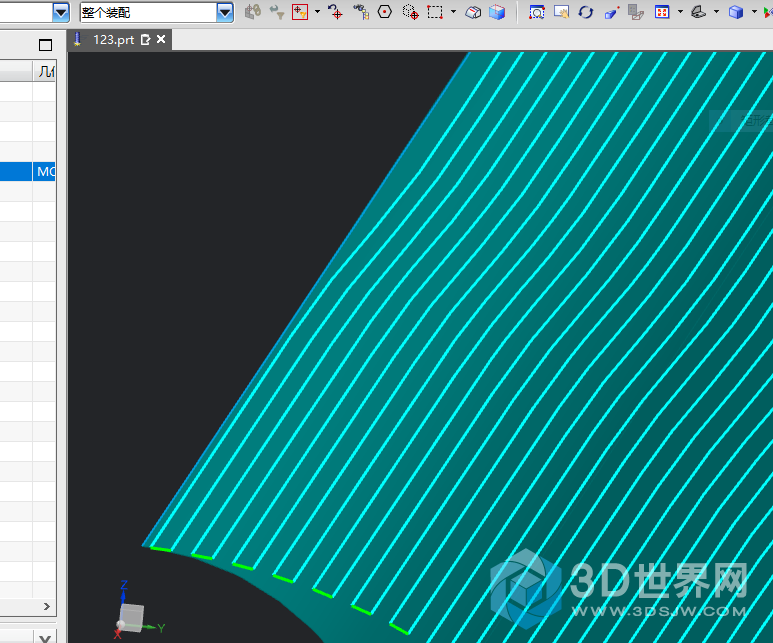Image resolution: width=773 pixels, height=643 pixels.
Task: Open the arrow beside the rendering style cube
Action: 754,12
